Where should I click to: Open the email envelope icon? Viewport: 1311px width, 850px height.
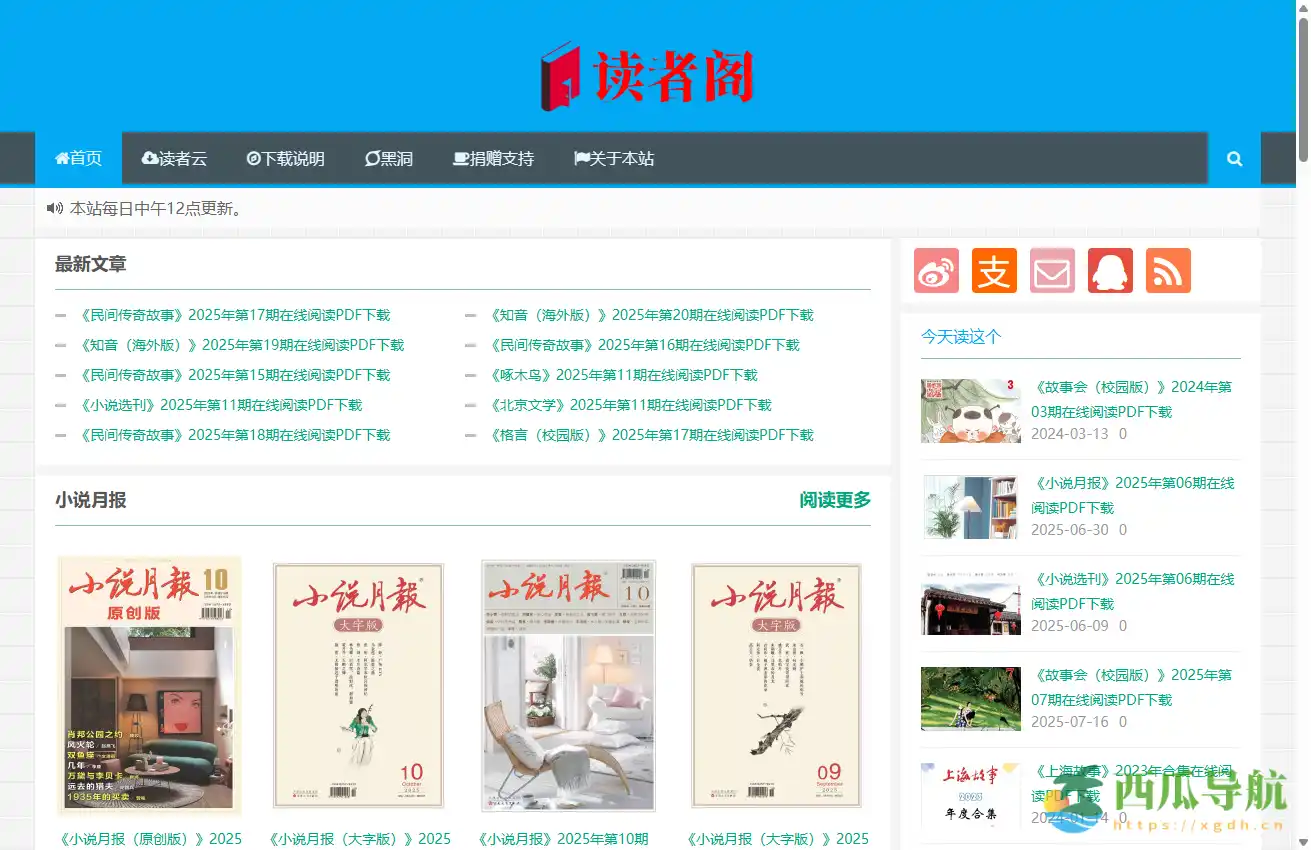[x=1051, y=270]
